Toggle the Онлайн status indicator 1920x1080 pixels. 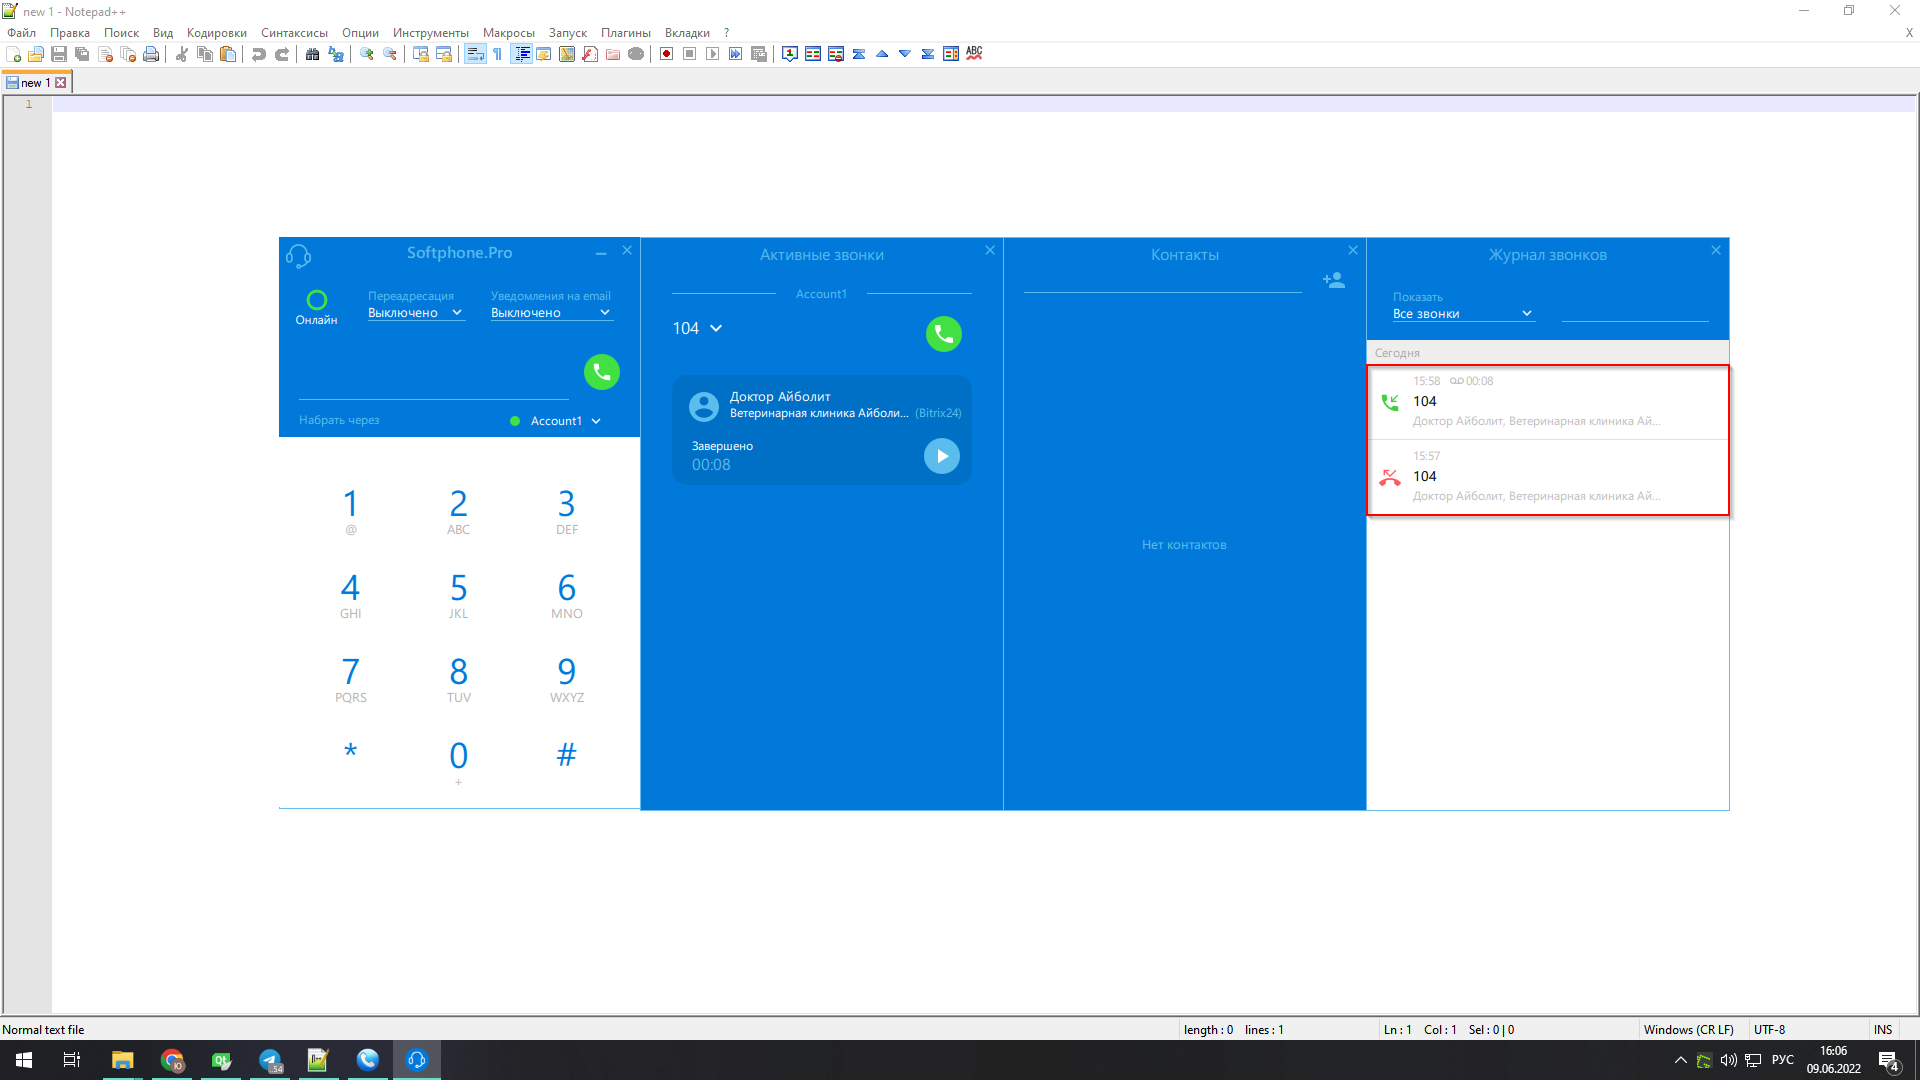coord(316,300)
